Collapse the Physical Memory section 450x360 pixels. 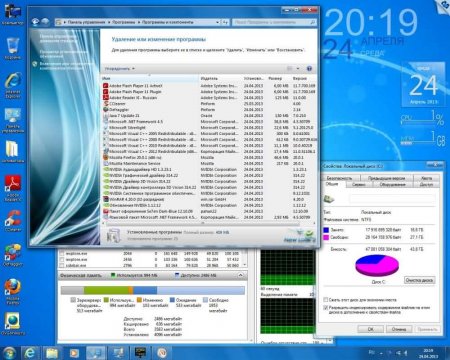(240, 275)
